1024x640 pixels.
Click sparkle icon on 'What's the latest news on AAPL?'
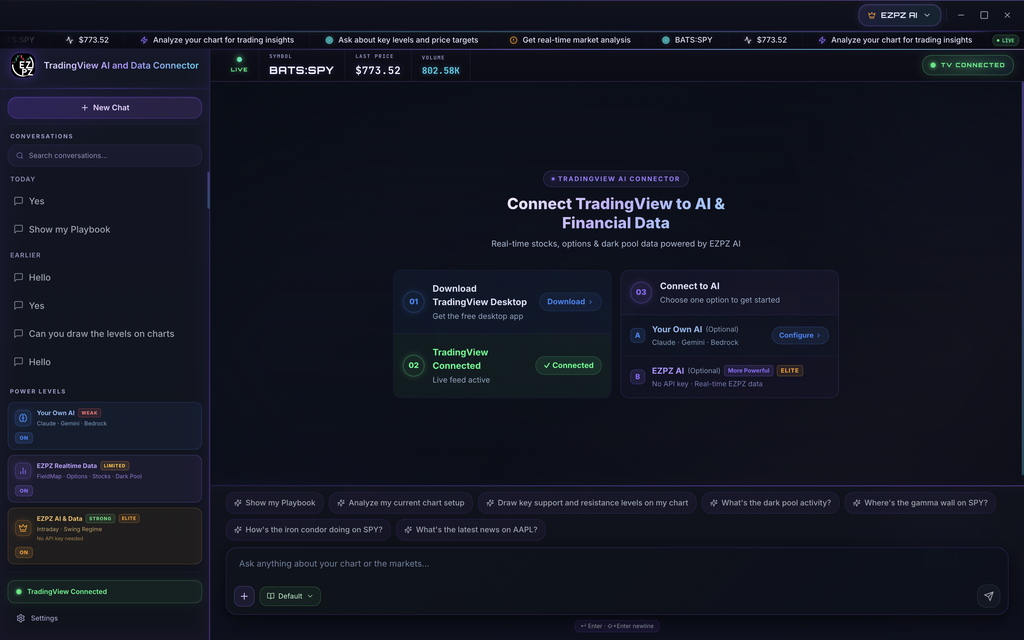(x=408, y=530)
